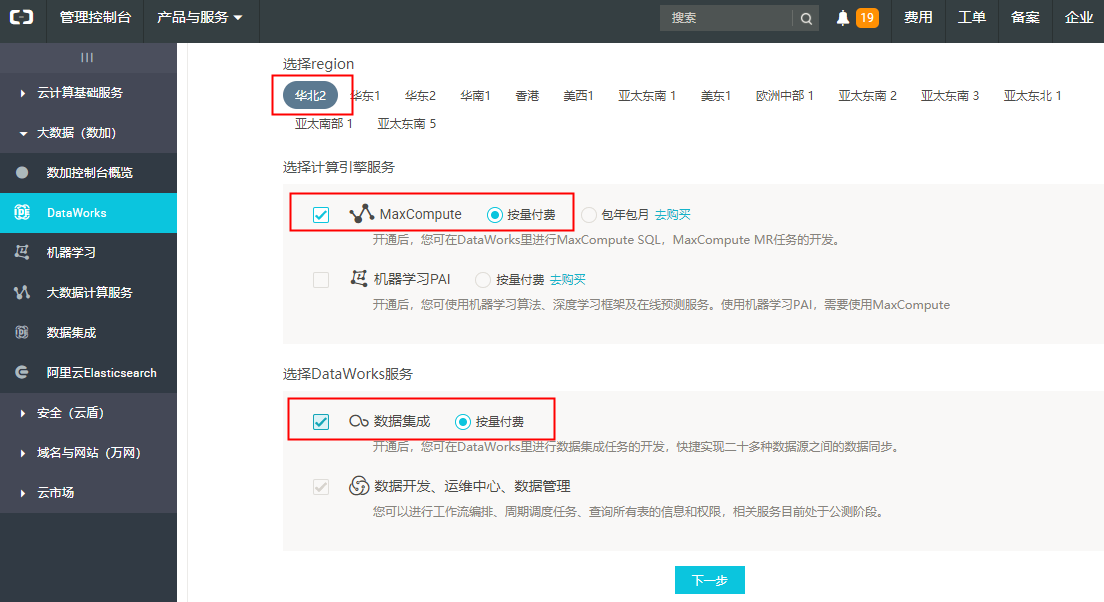Screen dimensions: 1104x602
Task: Open the notification bell icon
Action: (x=843, y=18)
